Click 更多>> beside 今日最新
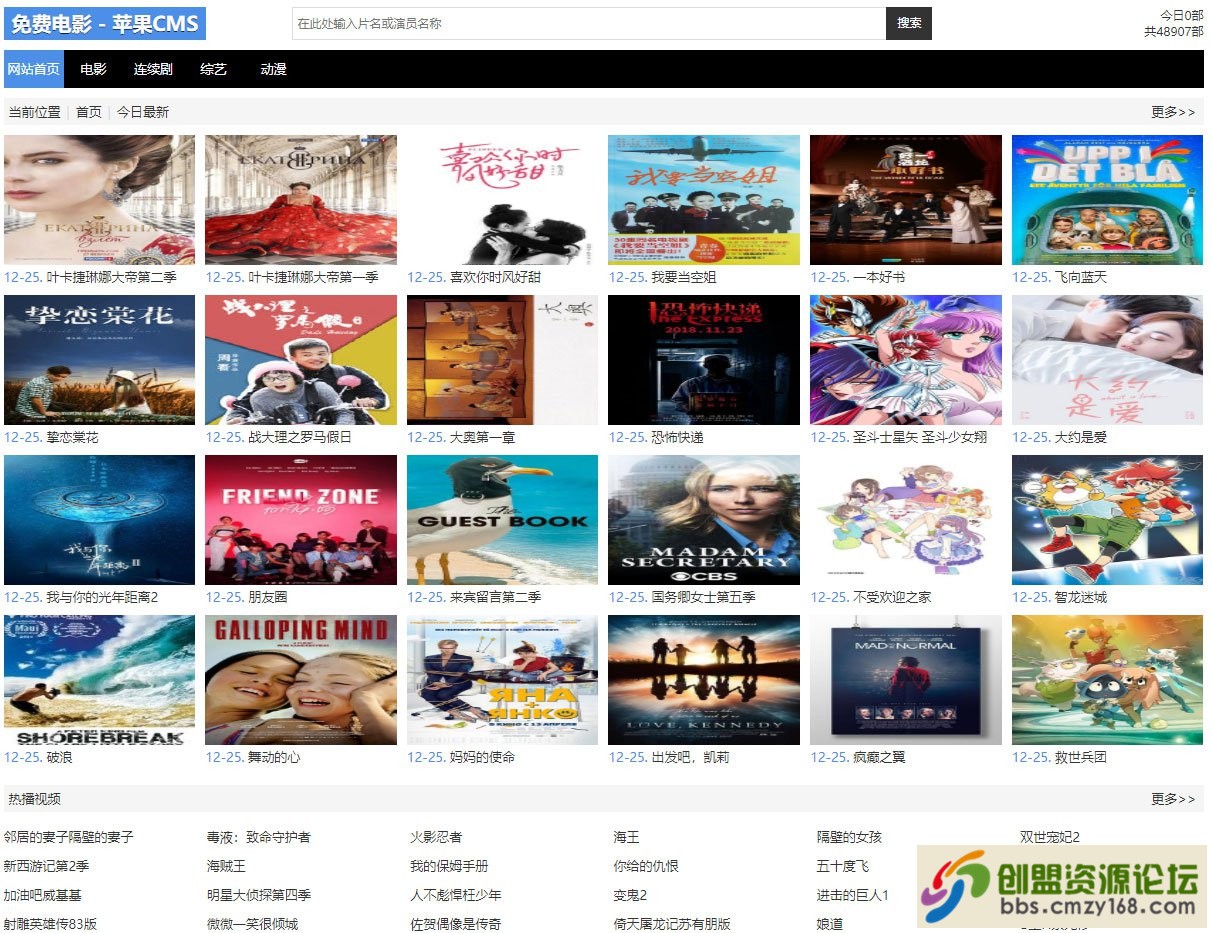The width and height of the screenshot is (1212, 933). click(x=1173, y=112)
